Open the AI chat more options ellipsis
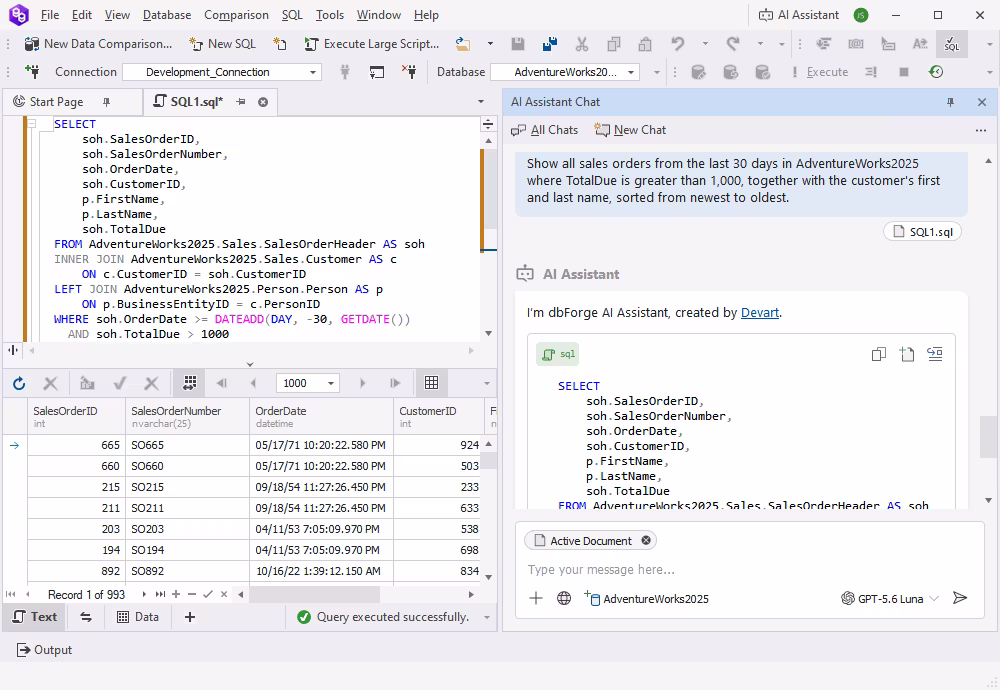This screenshot has height=690, width=1000. pos(981,130)
